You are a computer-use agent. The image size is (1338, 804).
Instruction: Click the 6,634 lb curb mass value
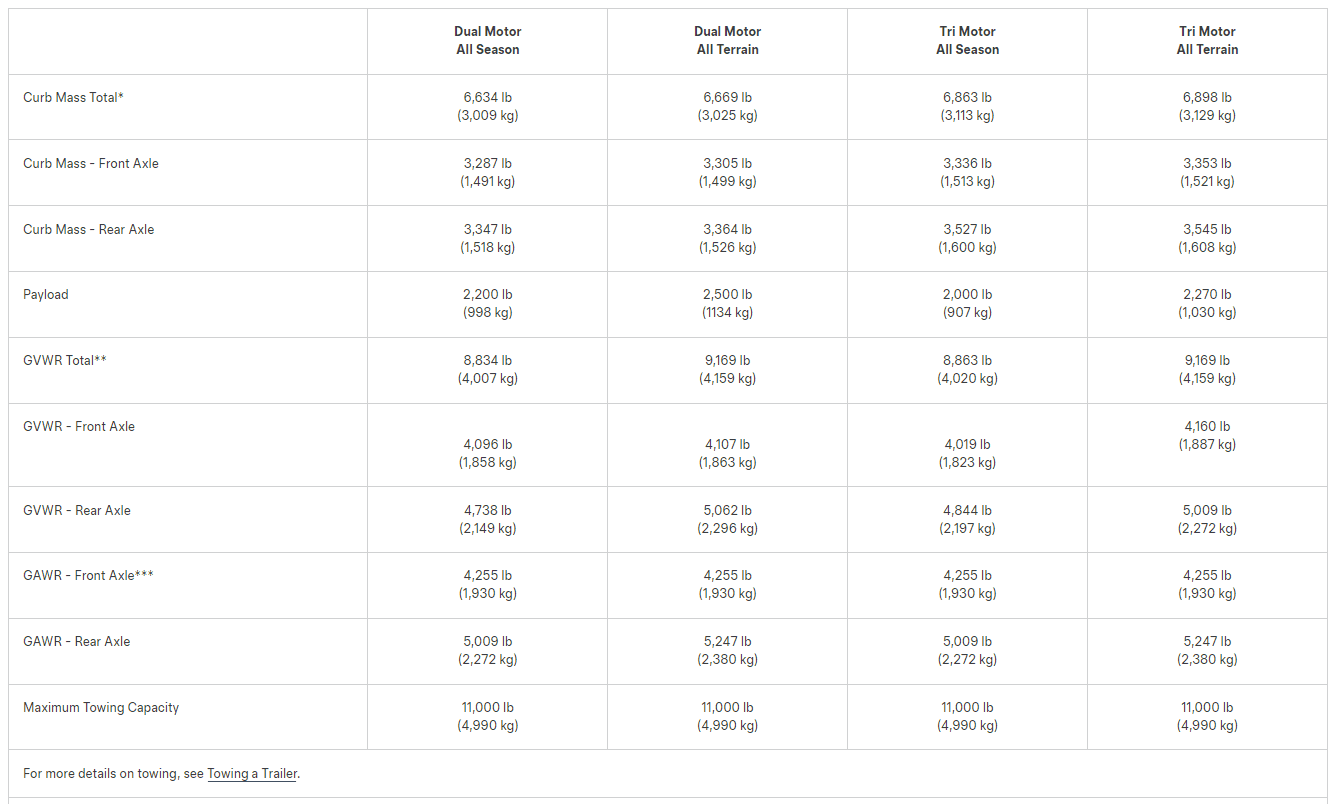click(488, 98)
